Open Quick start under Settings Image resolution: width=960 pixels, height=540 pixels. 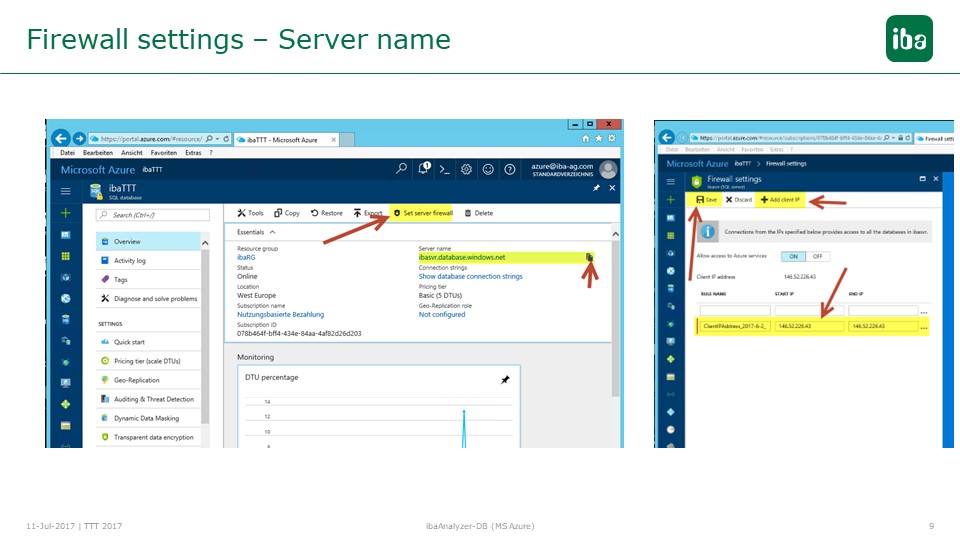[x=148, y=342]
